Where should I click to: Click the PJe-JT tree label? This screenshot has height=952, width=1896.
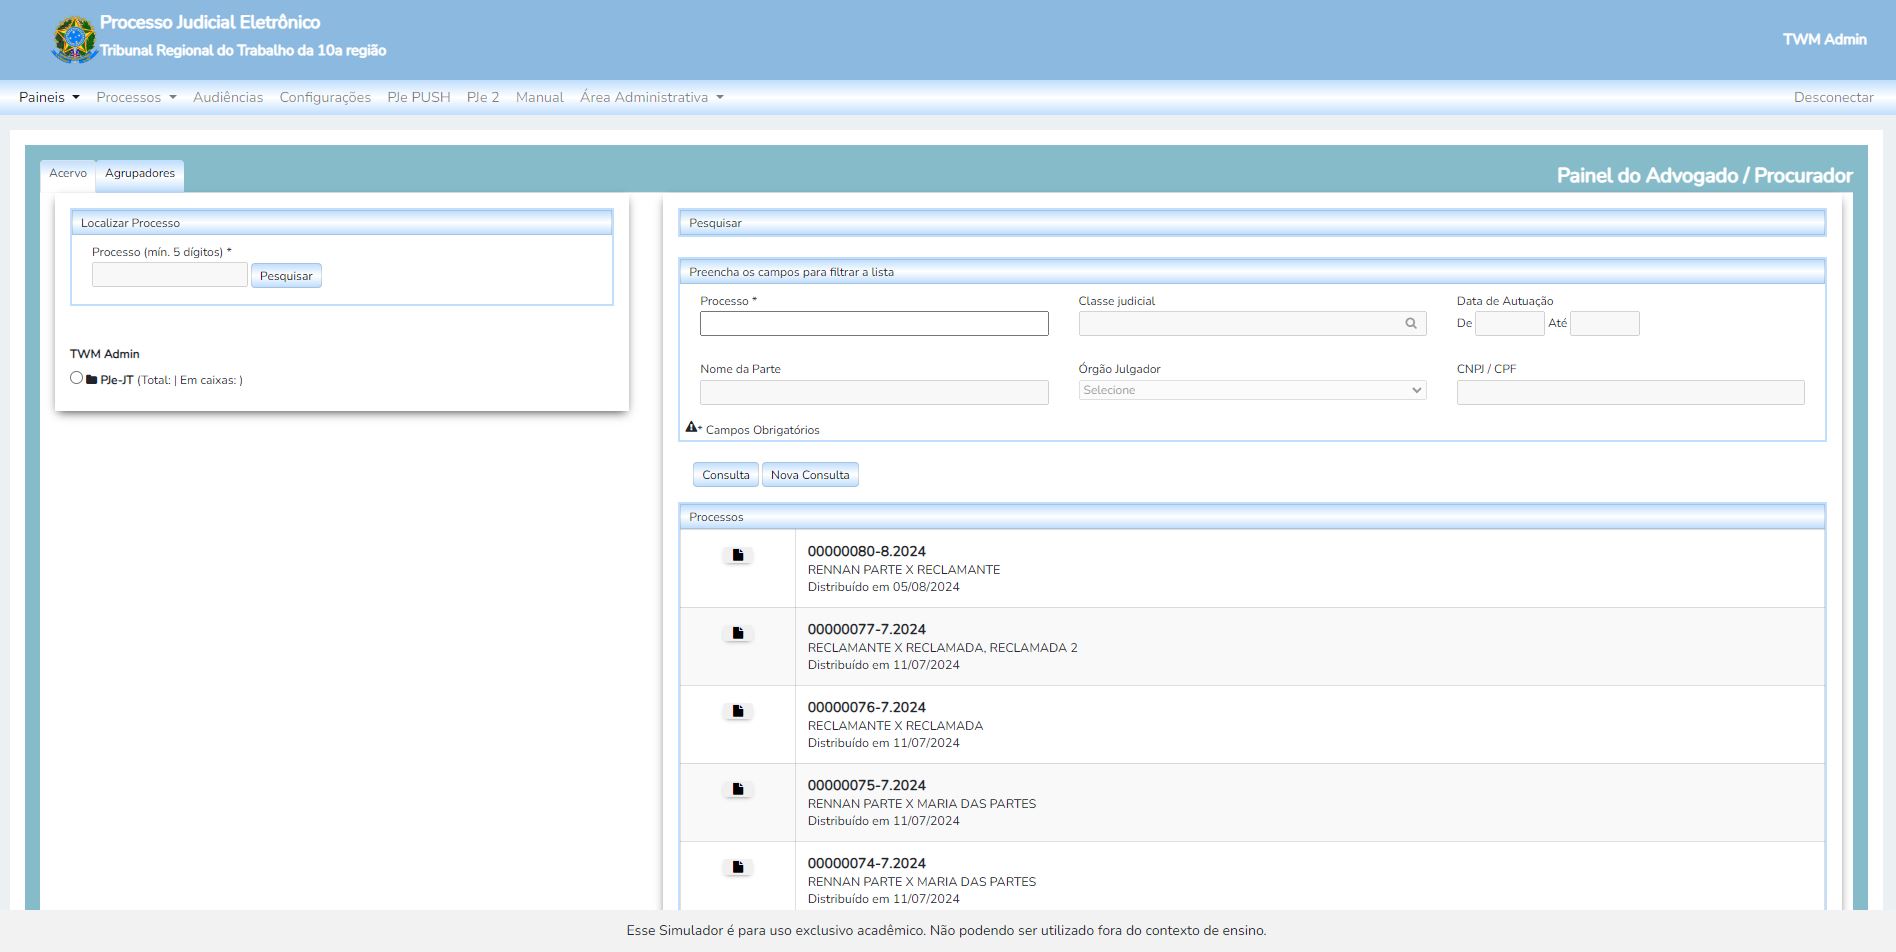pos(117,380)
